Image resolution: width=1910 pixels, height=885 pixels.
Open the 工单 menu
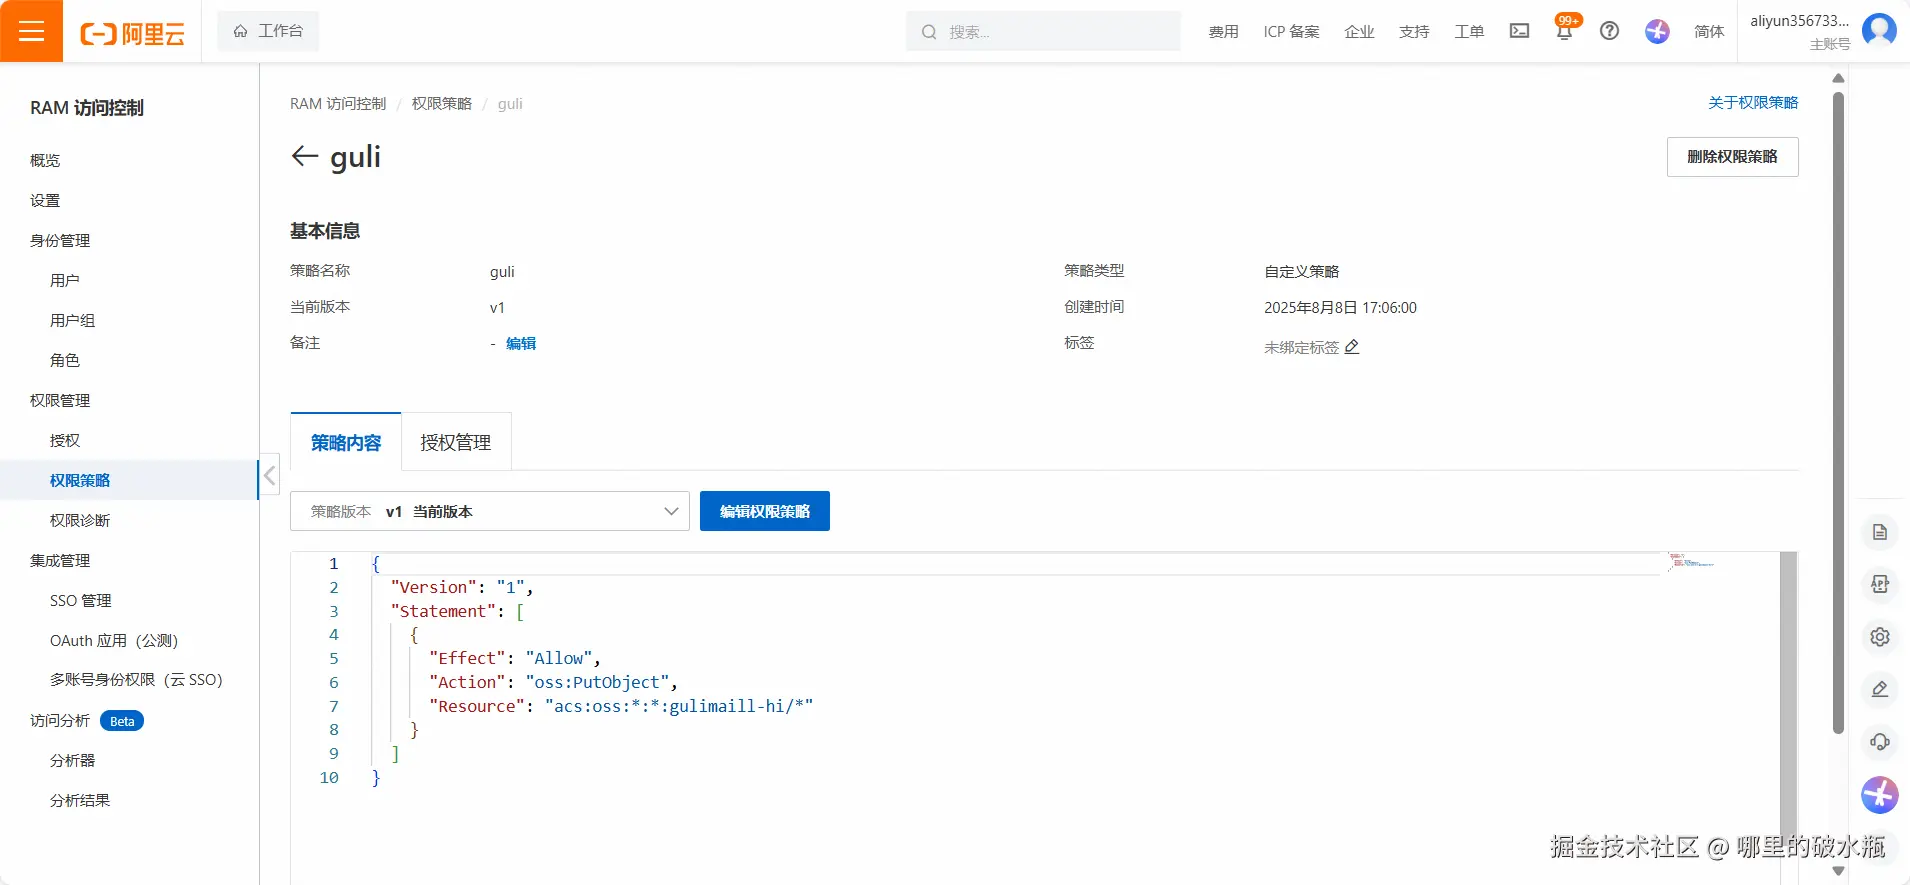tap(1469, 32)
